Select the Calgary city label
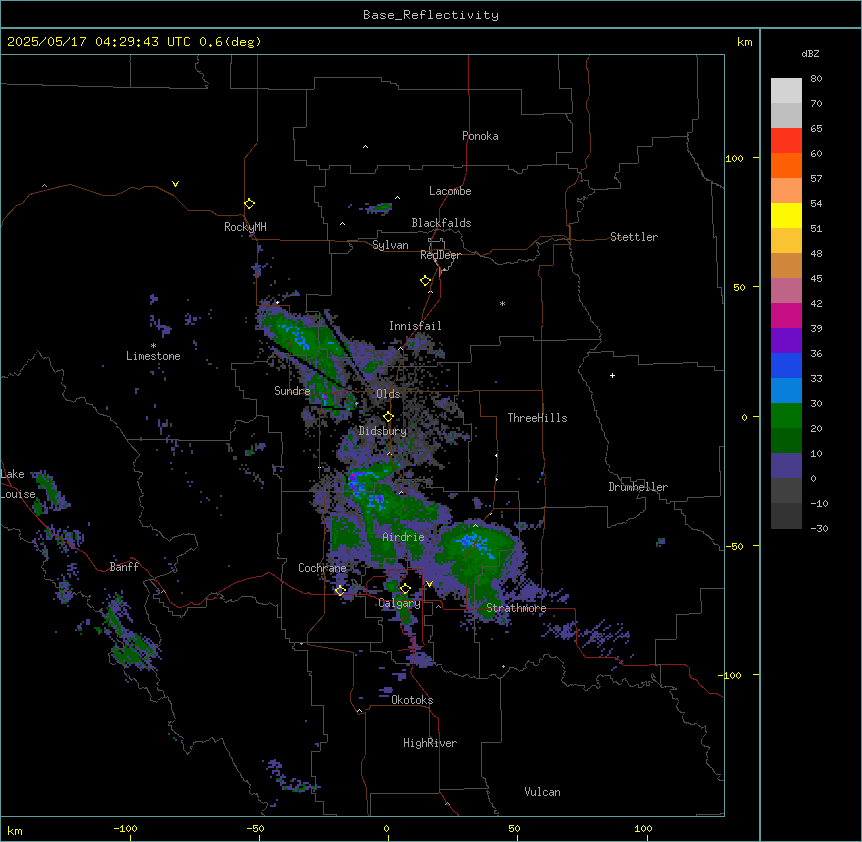This screenshot has width=862, height=842. pyautogui.click(x=399, y=603)
